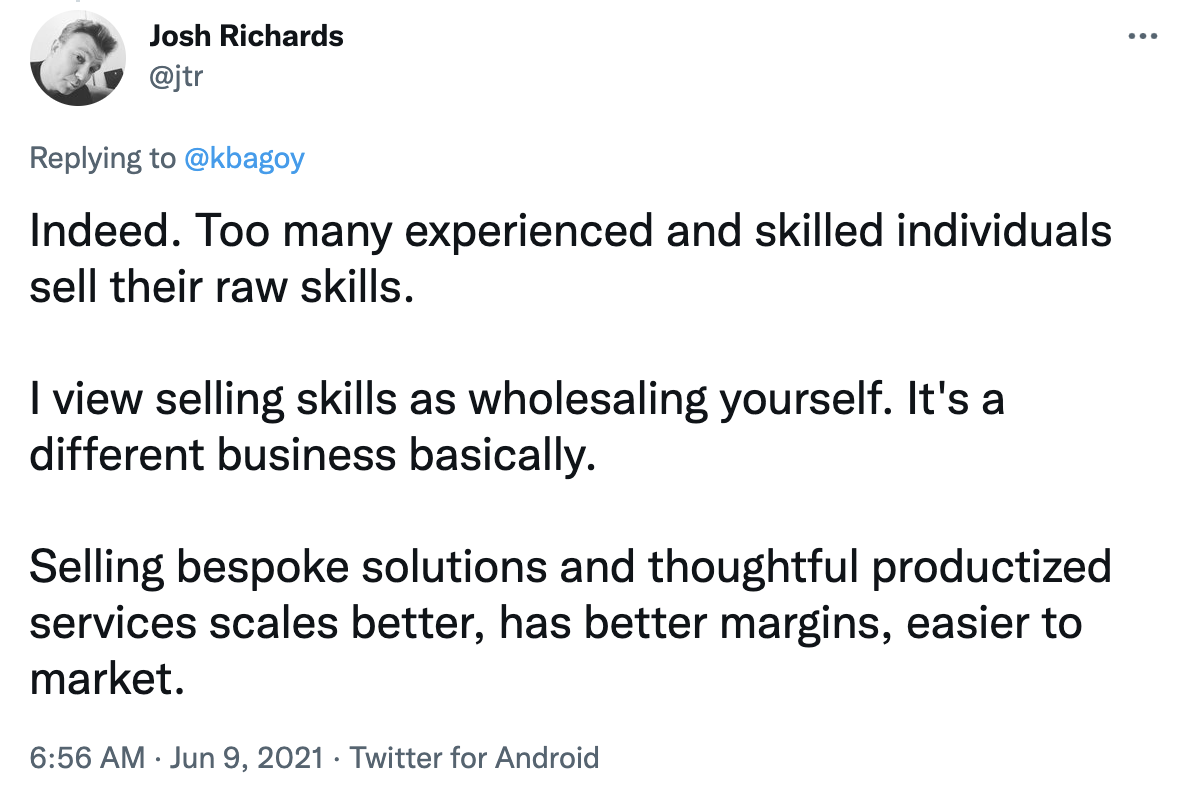1186x798 pixels.
Task: Click the Jun 9, 2021 date
Action: (247, 757)
